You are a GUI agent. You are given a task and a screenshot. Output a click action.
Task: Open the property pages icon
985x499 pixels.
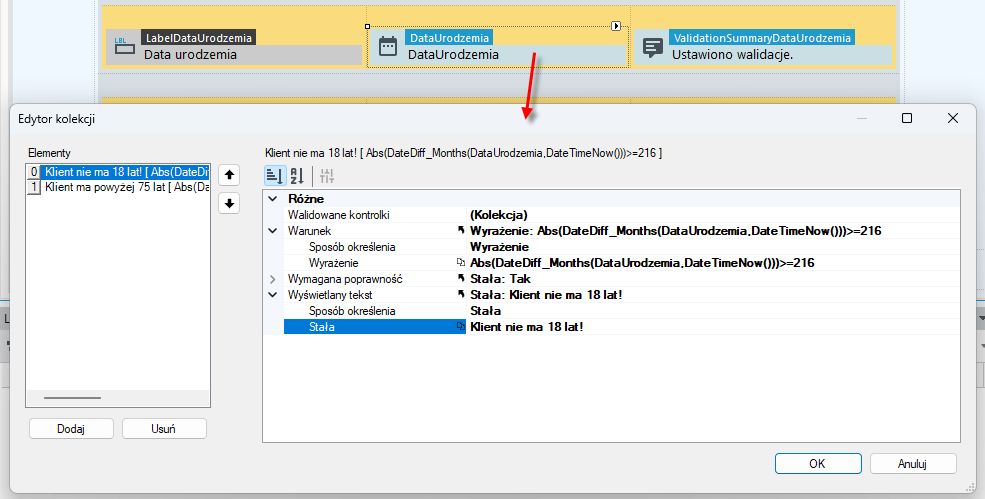click(327, 176)
